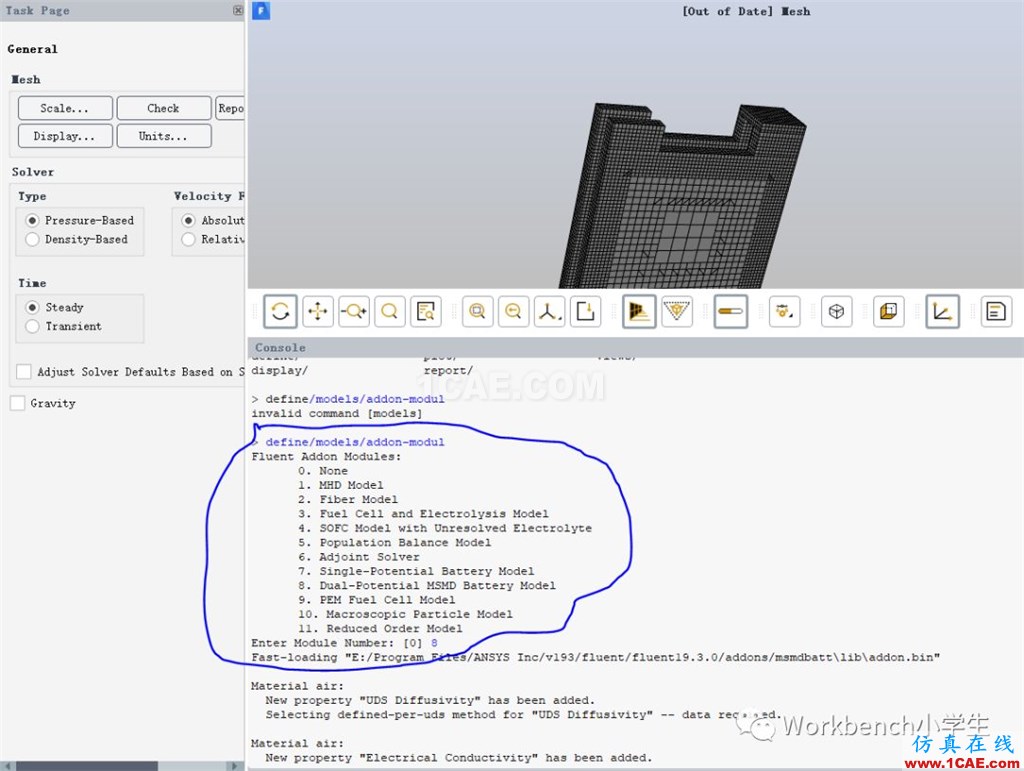Screen dimensions: 1024x771
Task: Click '4. SOFC Model with Unresolved Electrolyte' line
Action: click(x=445, y=528)
